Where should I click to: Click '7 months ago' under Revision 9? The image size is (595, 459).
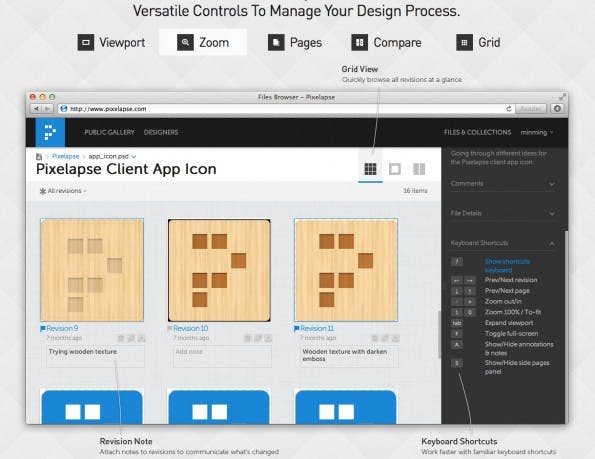point(64,338)
